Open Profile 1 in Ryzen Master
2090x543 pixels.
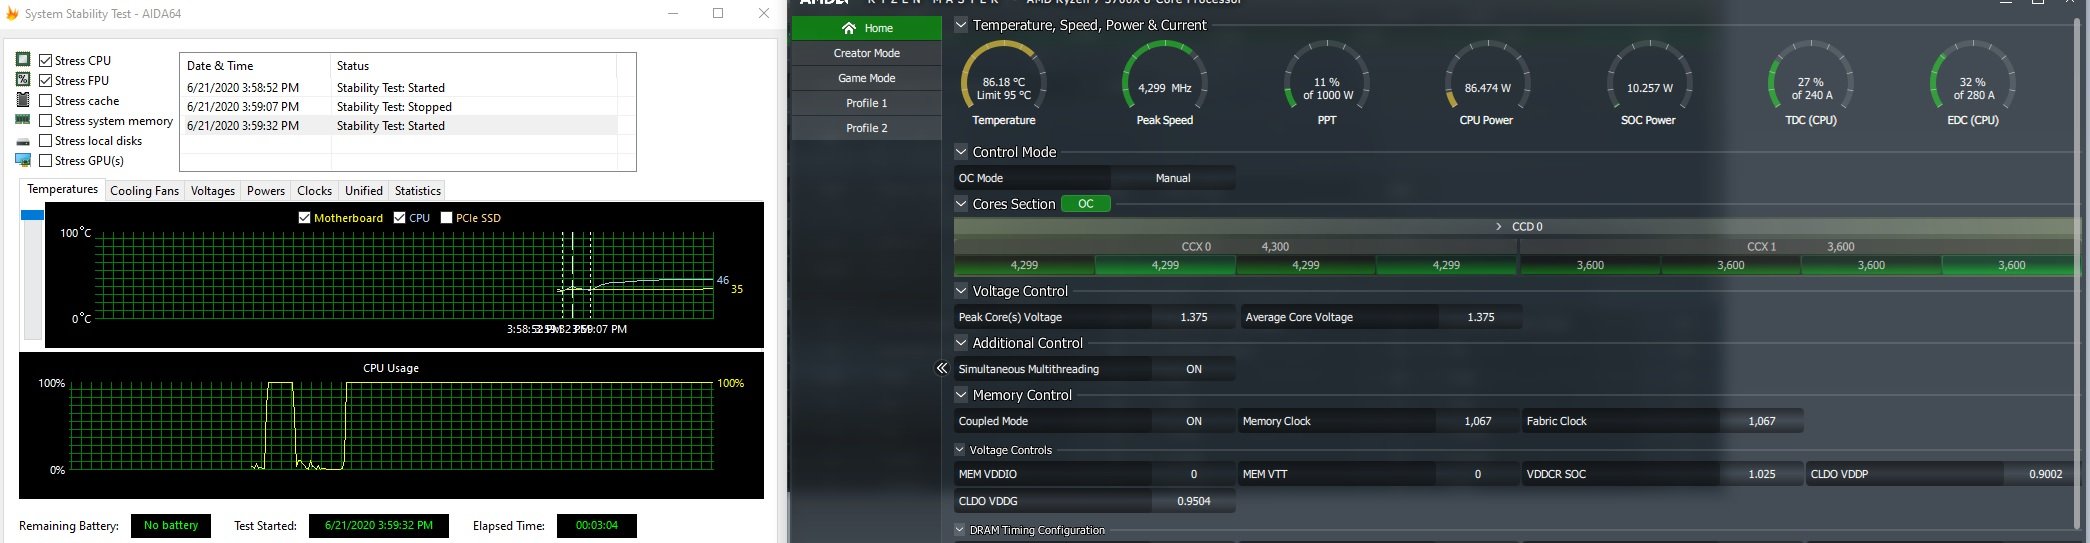pos(867,103)
